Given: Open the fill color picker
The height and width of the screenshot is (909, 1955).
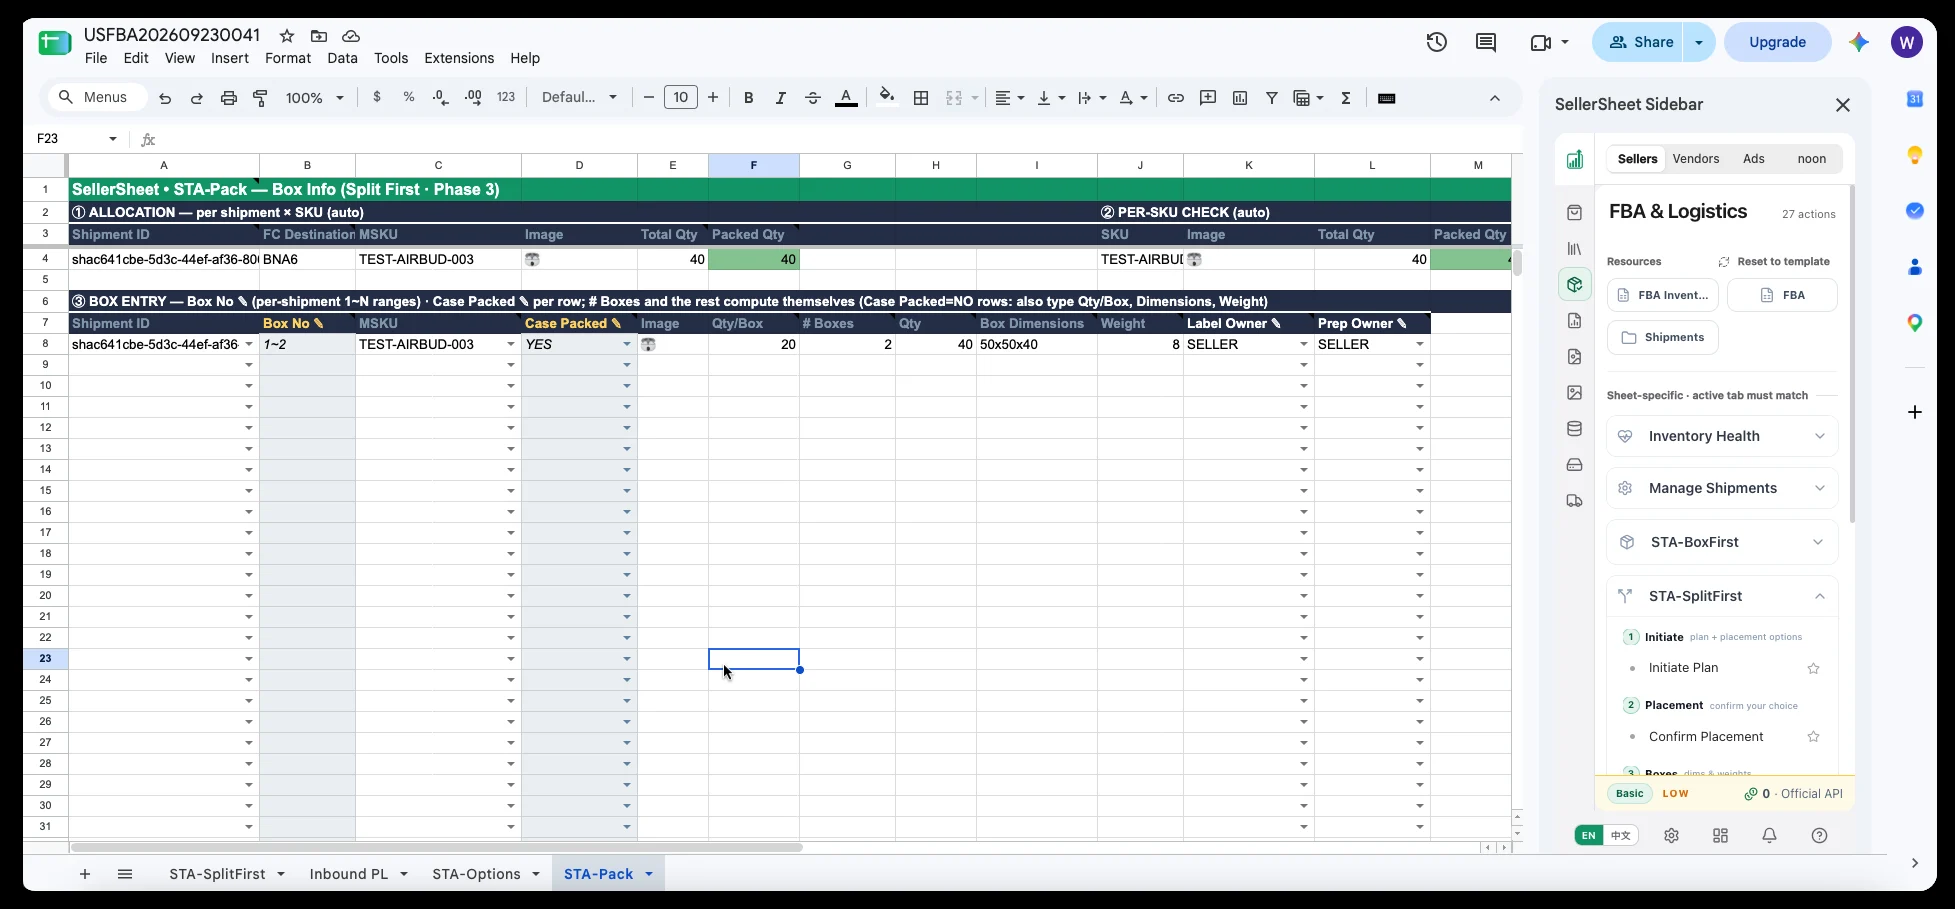Looking at the screenshot, I should (886, 98).
